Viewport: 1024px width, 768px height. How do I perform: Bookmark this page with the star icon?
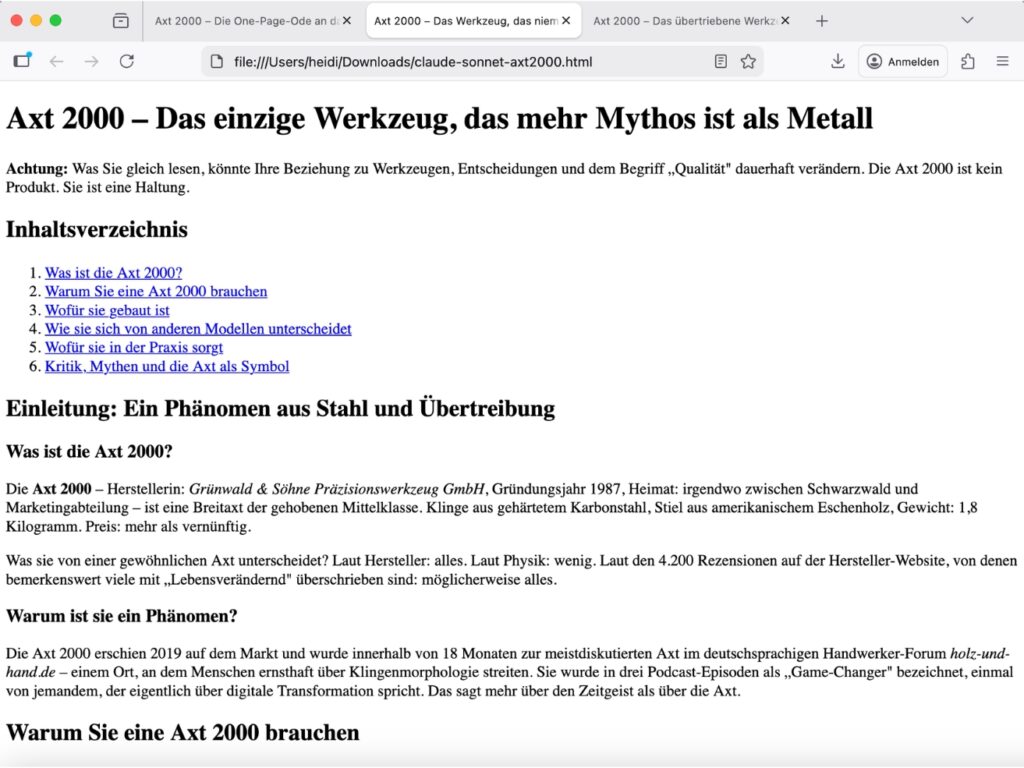click(x=748, y=61)
